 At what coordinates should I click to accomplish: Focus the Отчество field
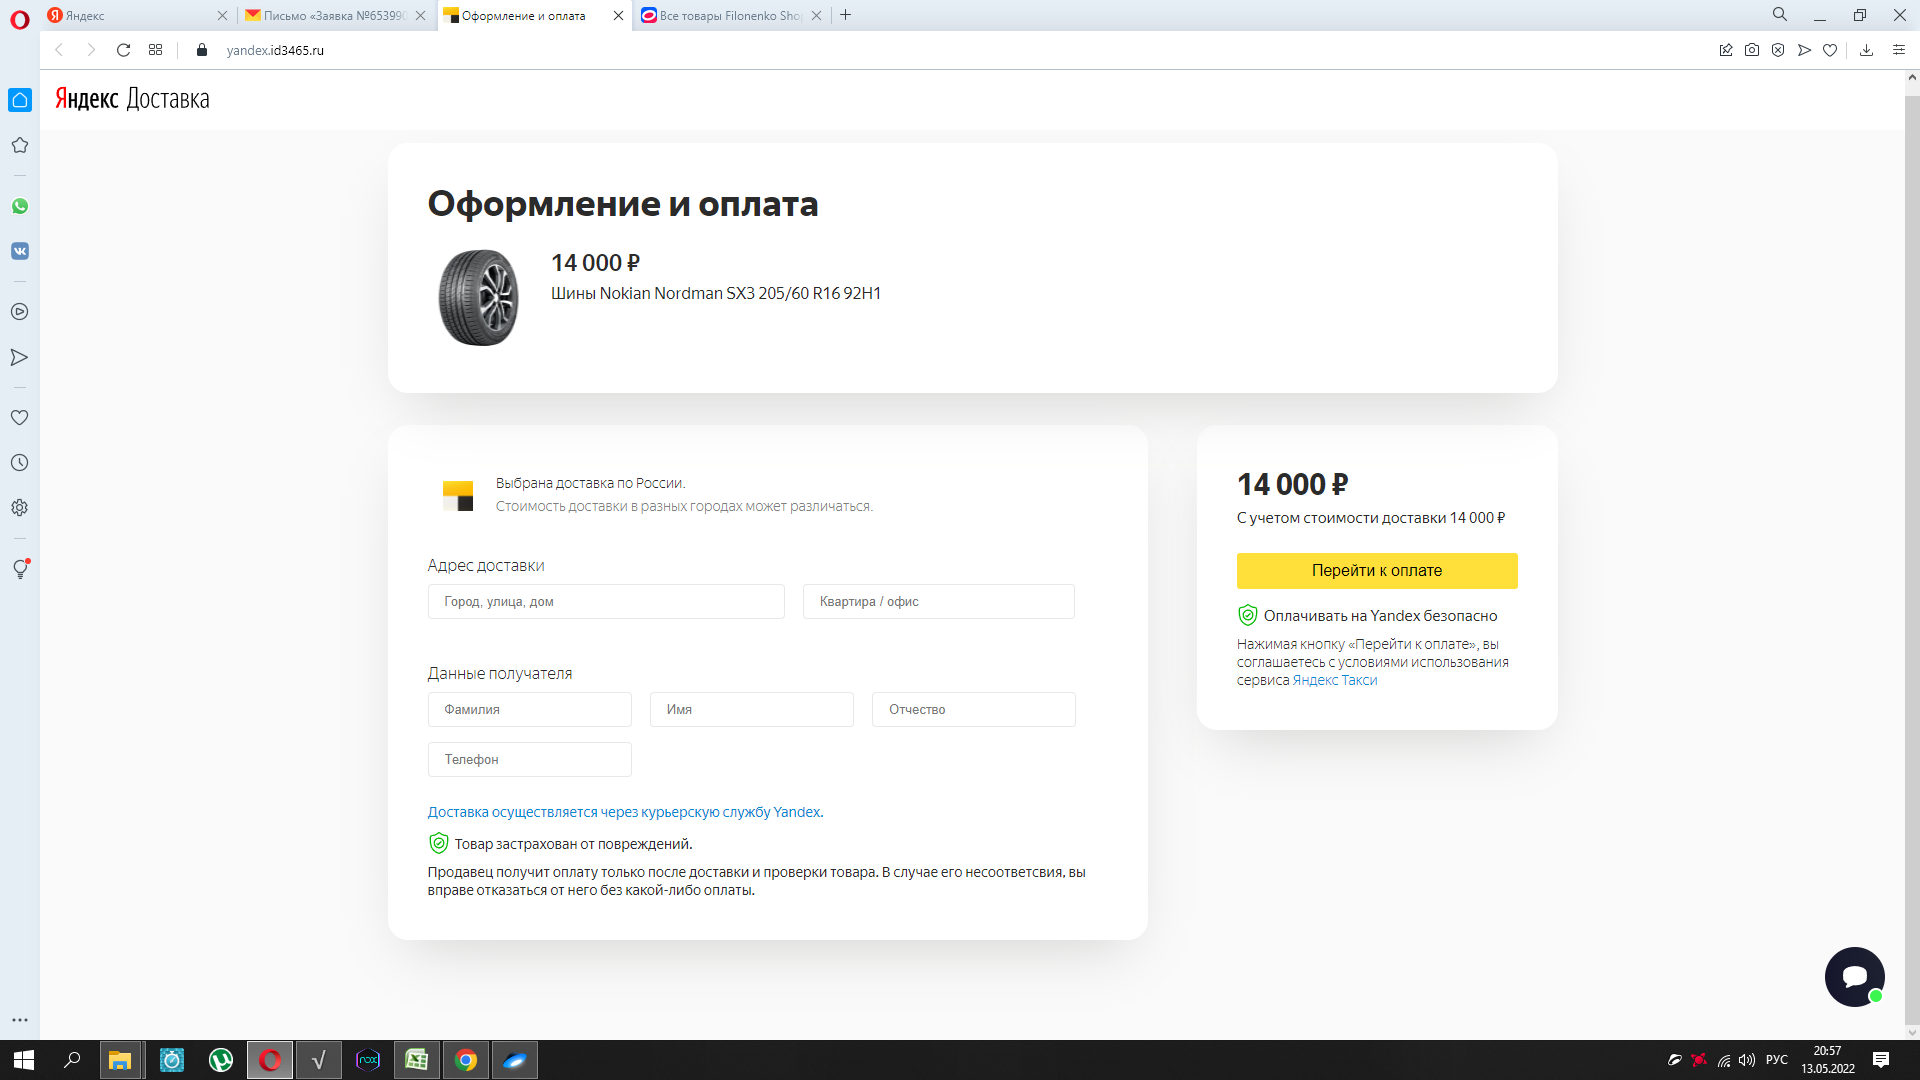click(974, 710)
